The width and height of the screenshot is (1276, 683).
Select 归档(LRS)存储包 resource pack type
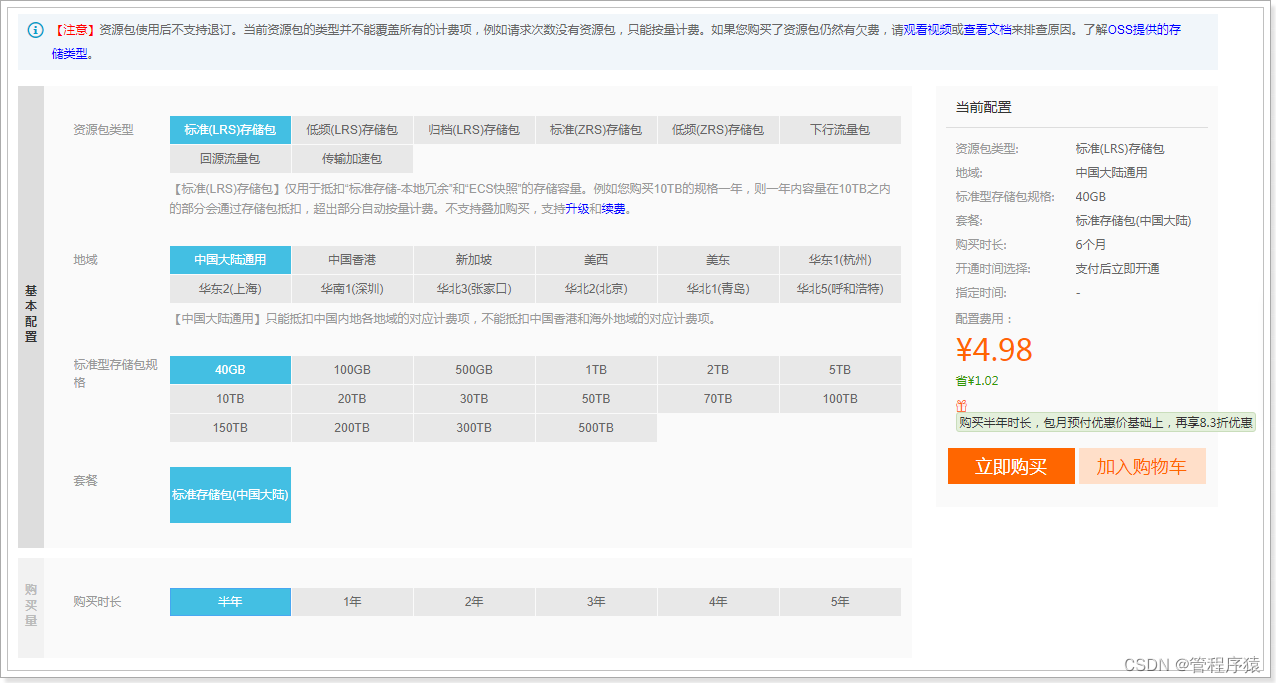click(473, 129)
